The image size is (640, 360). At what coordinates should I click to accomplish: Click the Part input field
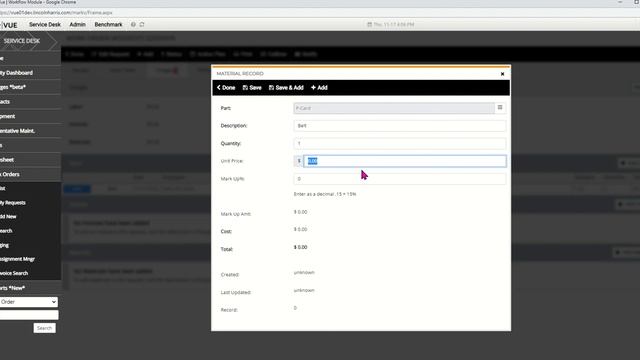(394, 108)
